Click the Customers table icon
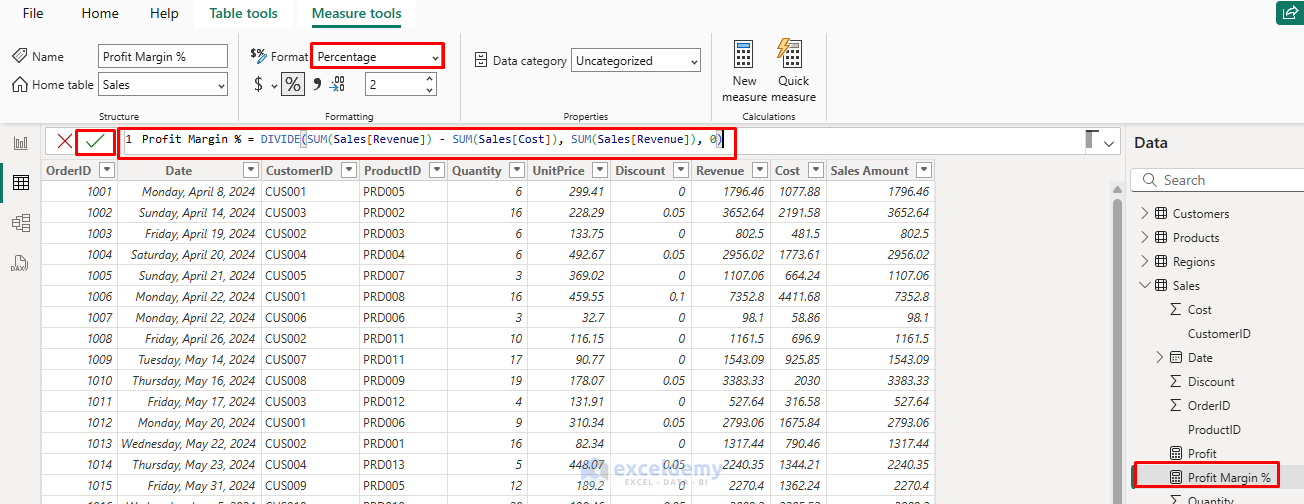This screenshot has width=1304, height=504. pos(1161,213)
